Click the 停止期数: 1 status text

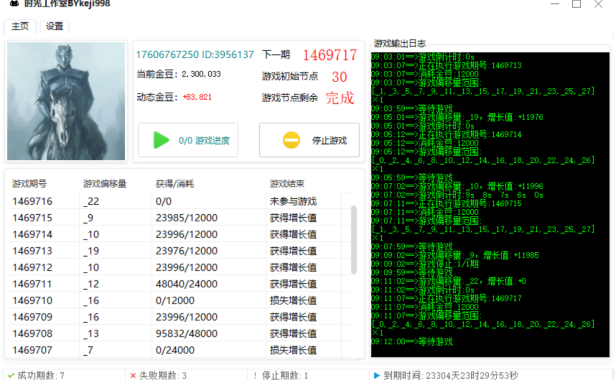tap(285, 375)
